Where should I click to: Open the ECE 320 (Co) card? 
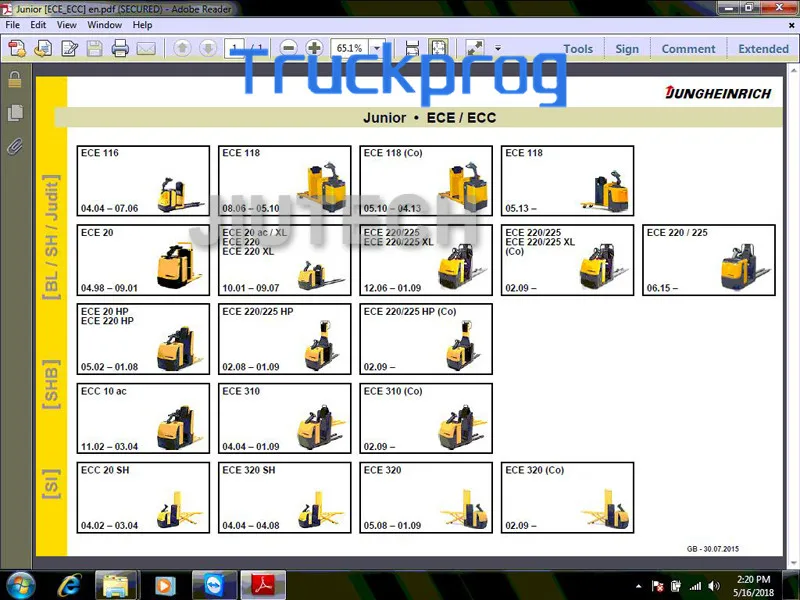coord(567,498)
